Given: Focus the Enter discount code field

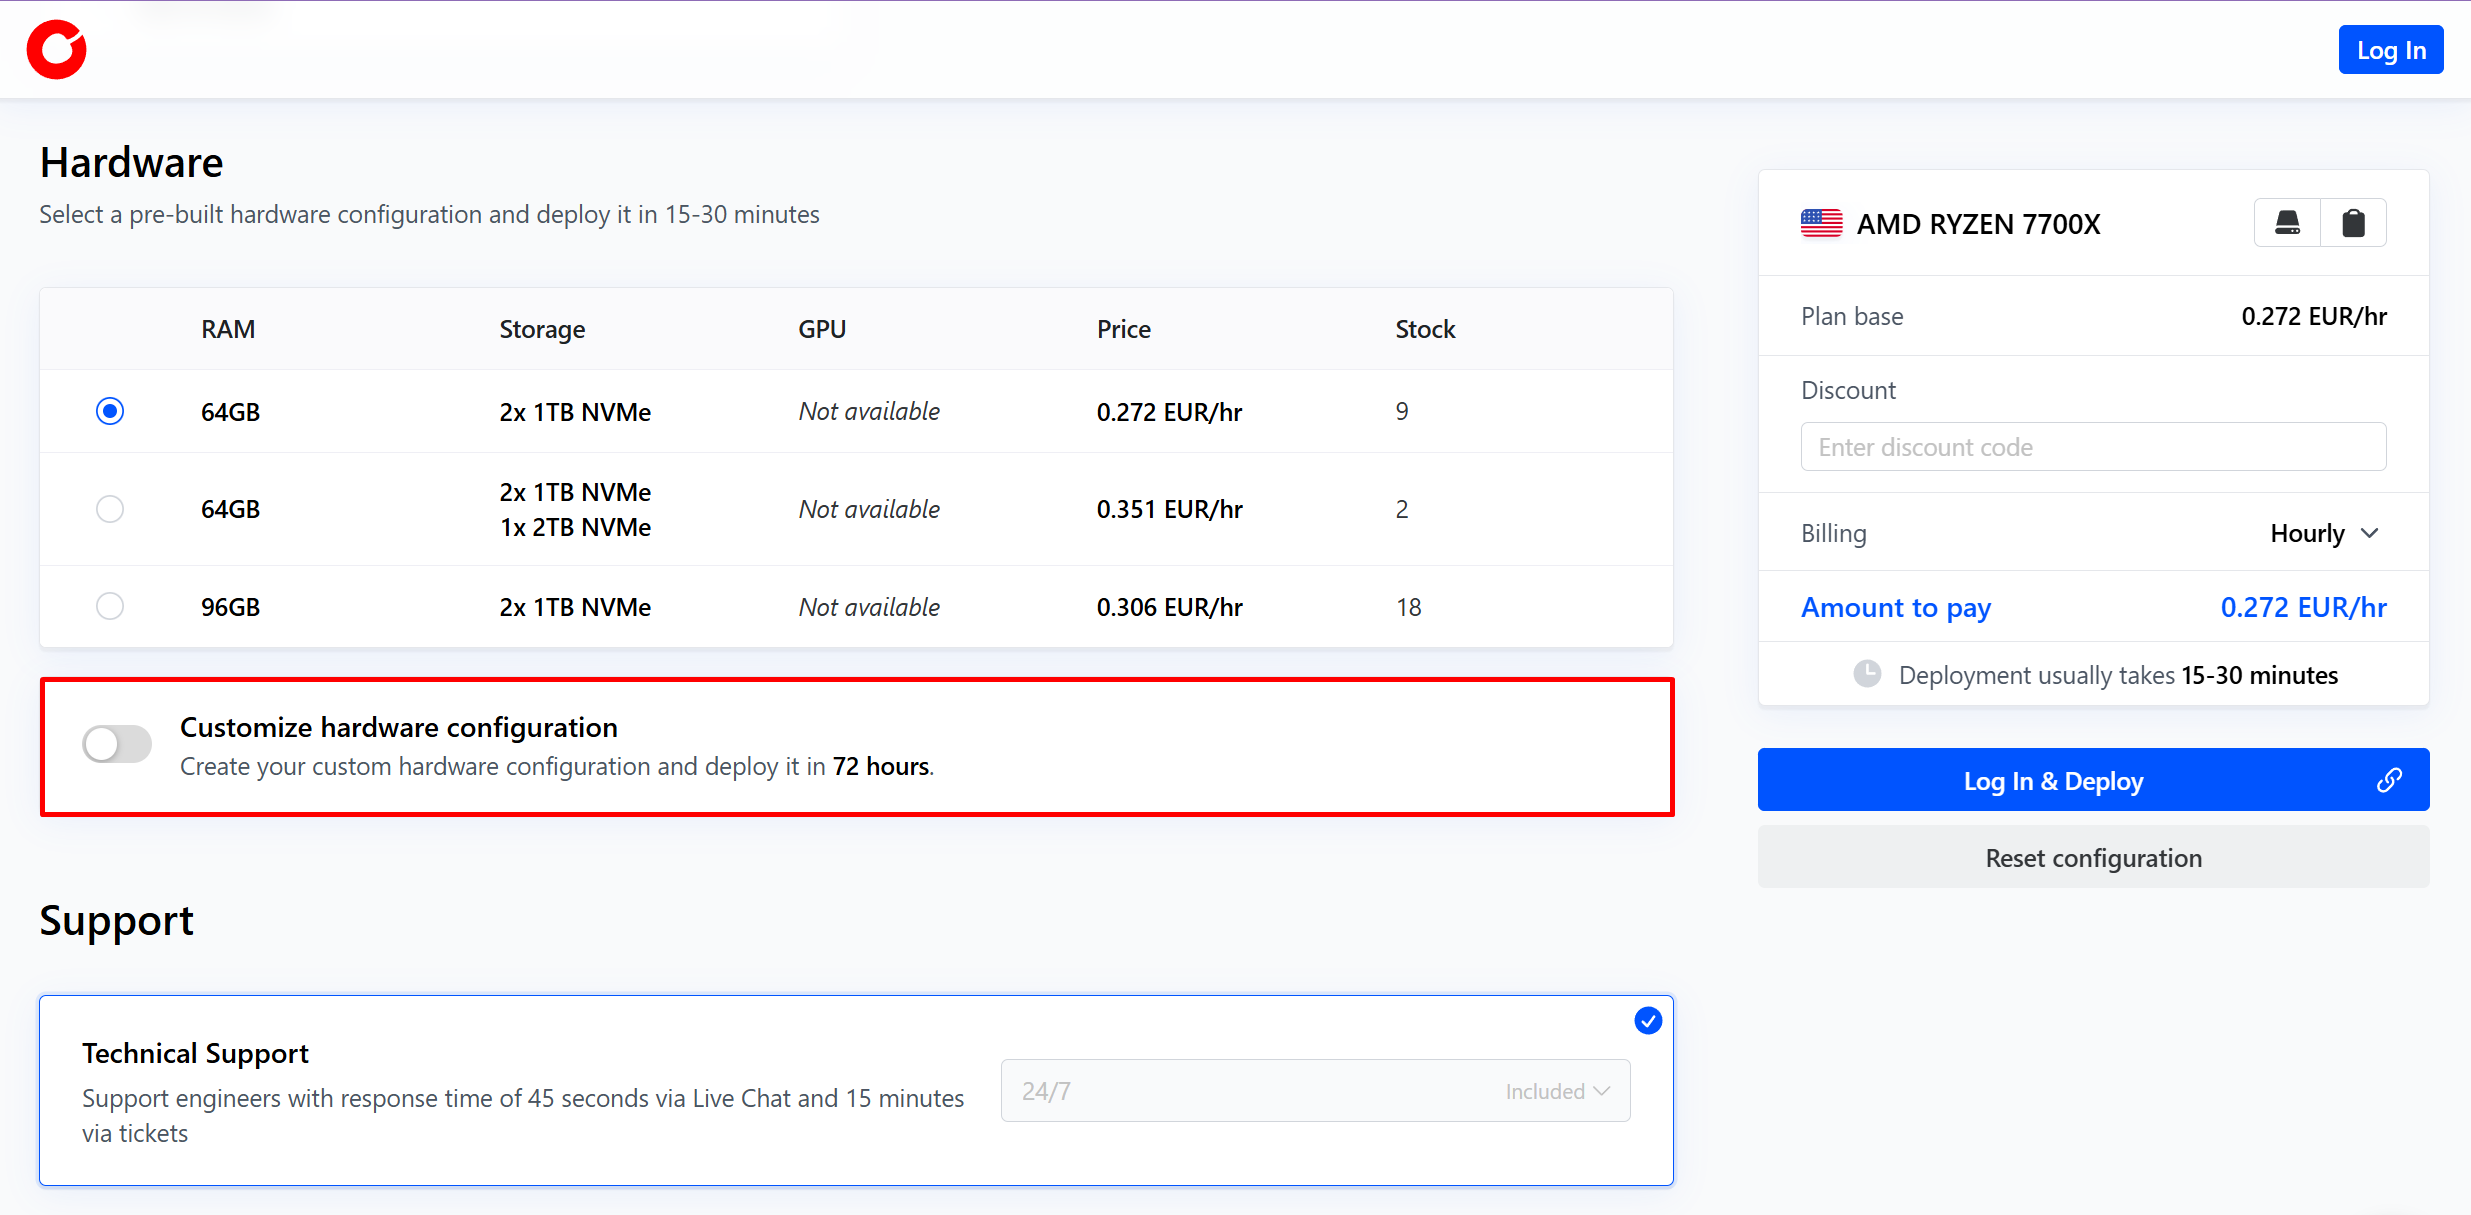Looking at the screenshot, I should coord(2092,447).
